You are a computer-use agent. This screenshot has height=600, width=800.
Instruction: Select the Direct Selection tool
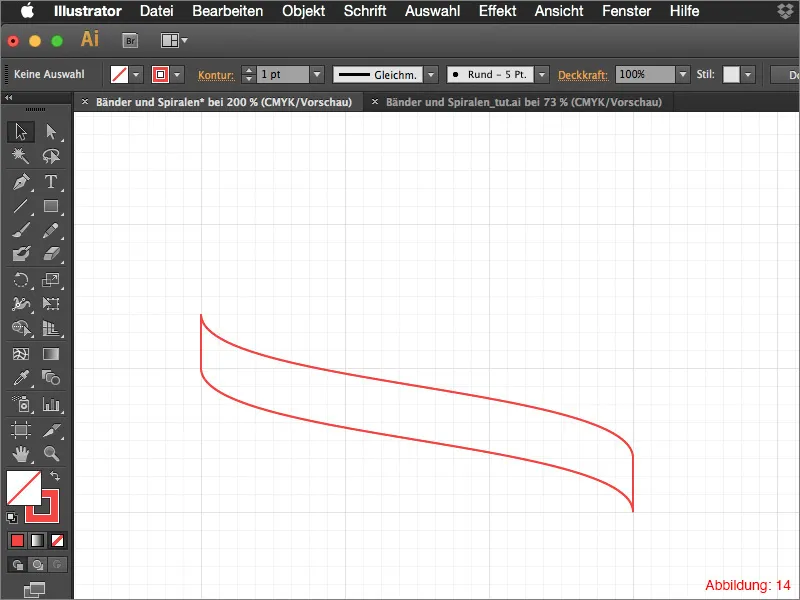coord(51,132)
